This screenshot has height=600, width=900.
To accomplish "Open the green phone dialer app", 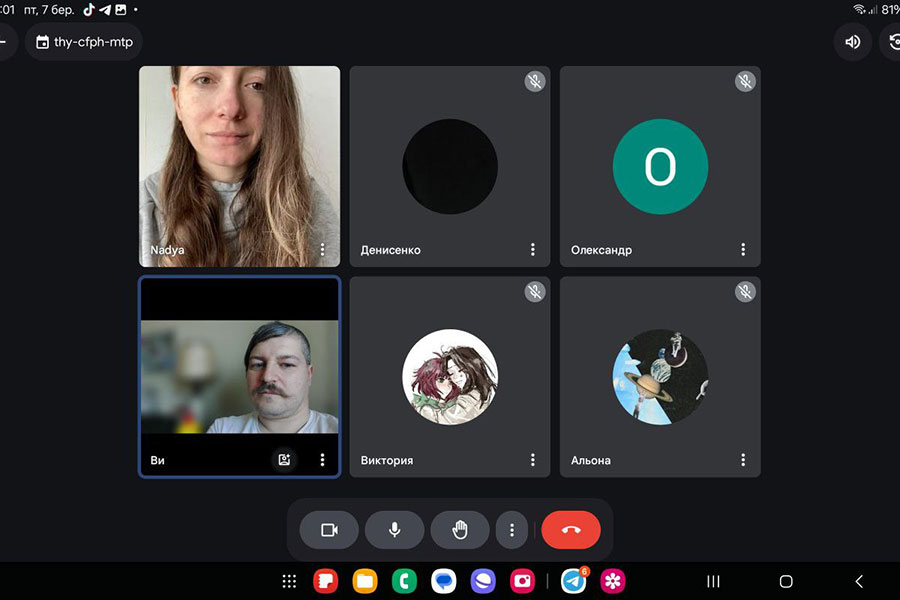I will point(405,581).
